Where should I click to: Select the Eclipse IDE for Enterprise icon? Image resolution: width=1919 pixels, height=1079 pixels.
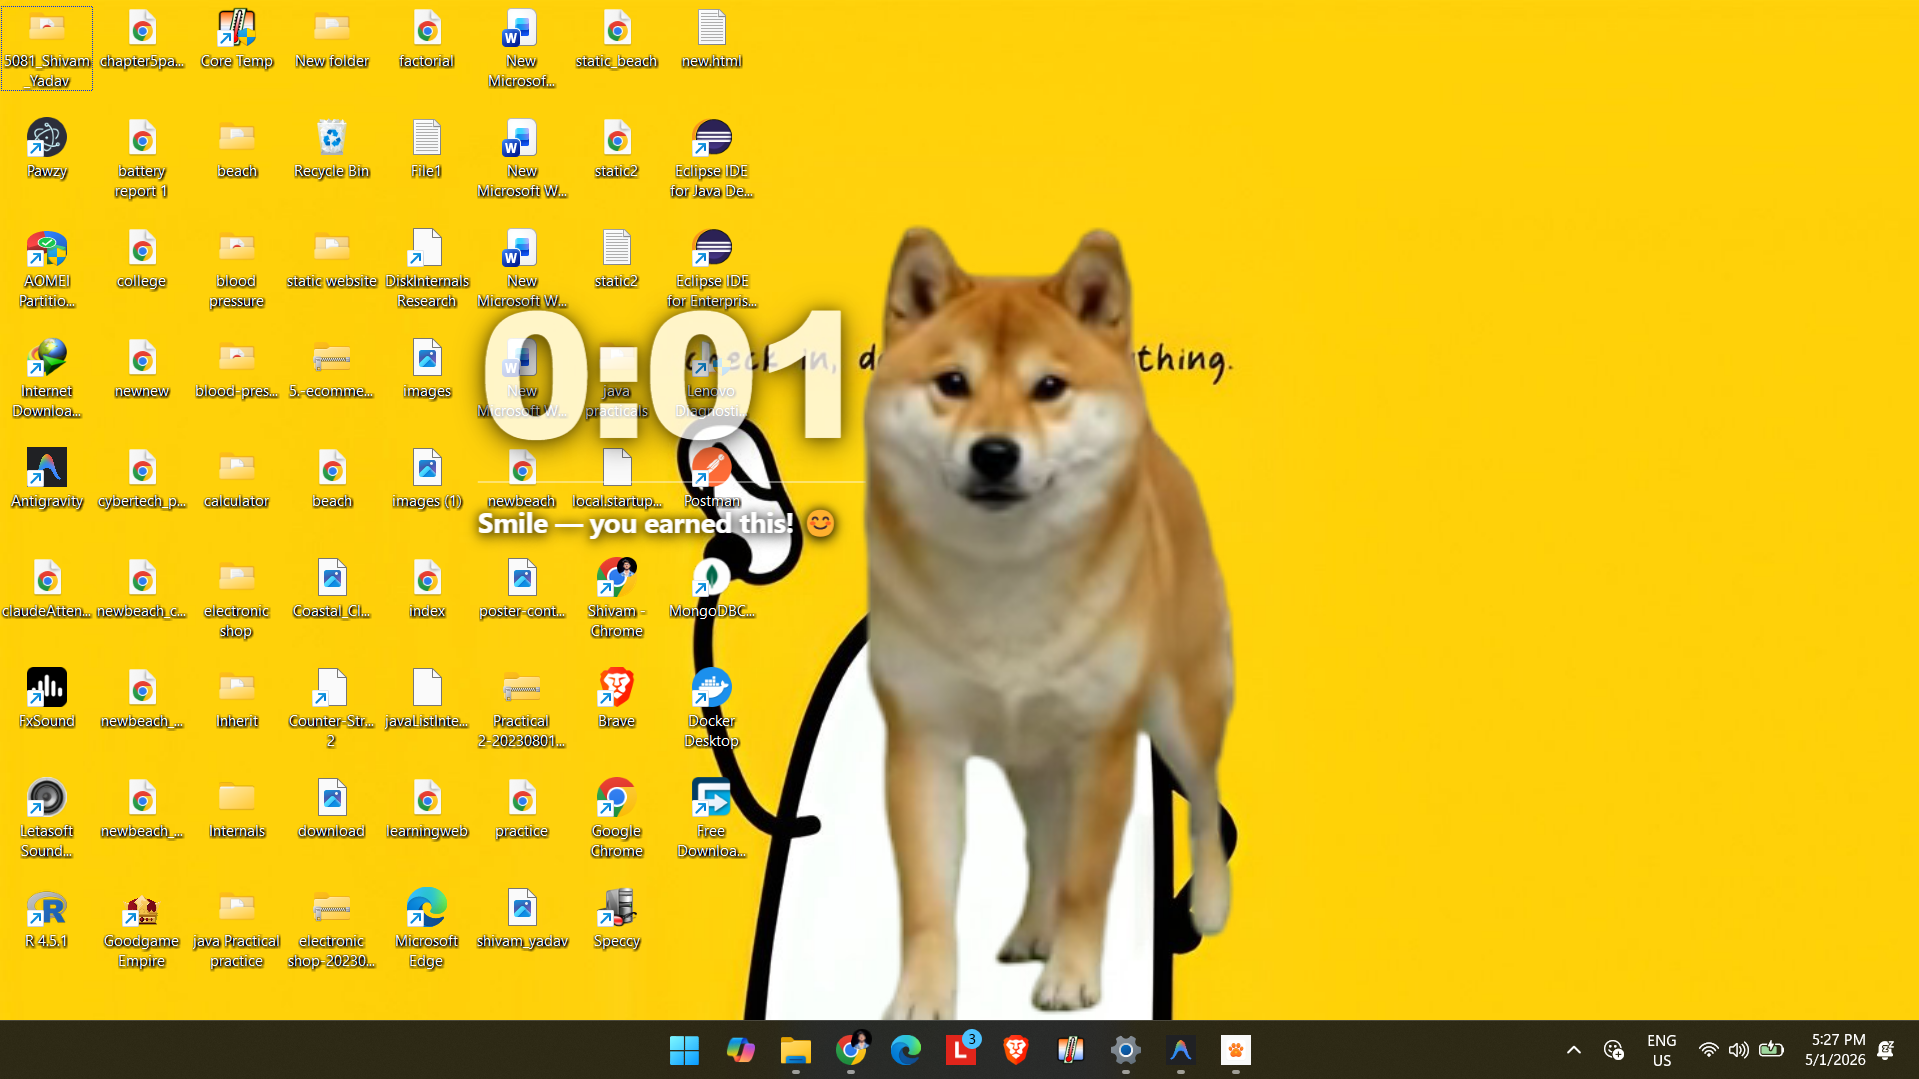[x=712, y=269]
